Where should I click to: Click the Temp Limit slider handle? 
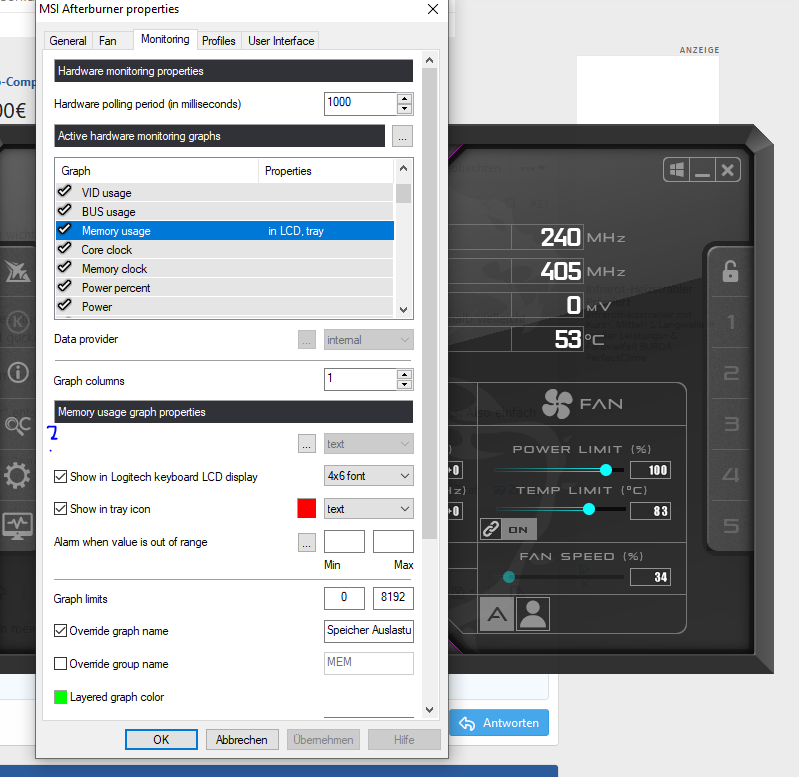pos(589,509)
